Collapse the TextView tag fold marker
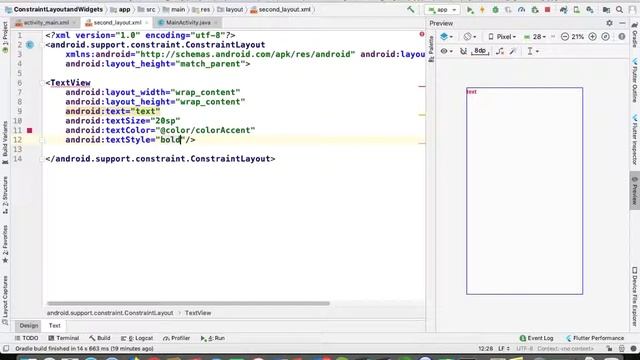640x360 pixels. 42,83
